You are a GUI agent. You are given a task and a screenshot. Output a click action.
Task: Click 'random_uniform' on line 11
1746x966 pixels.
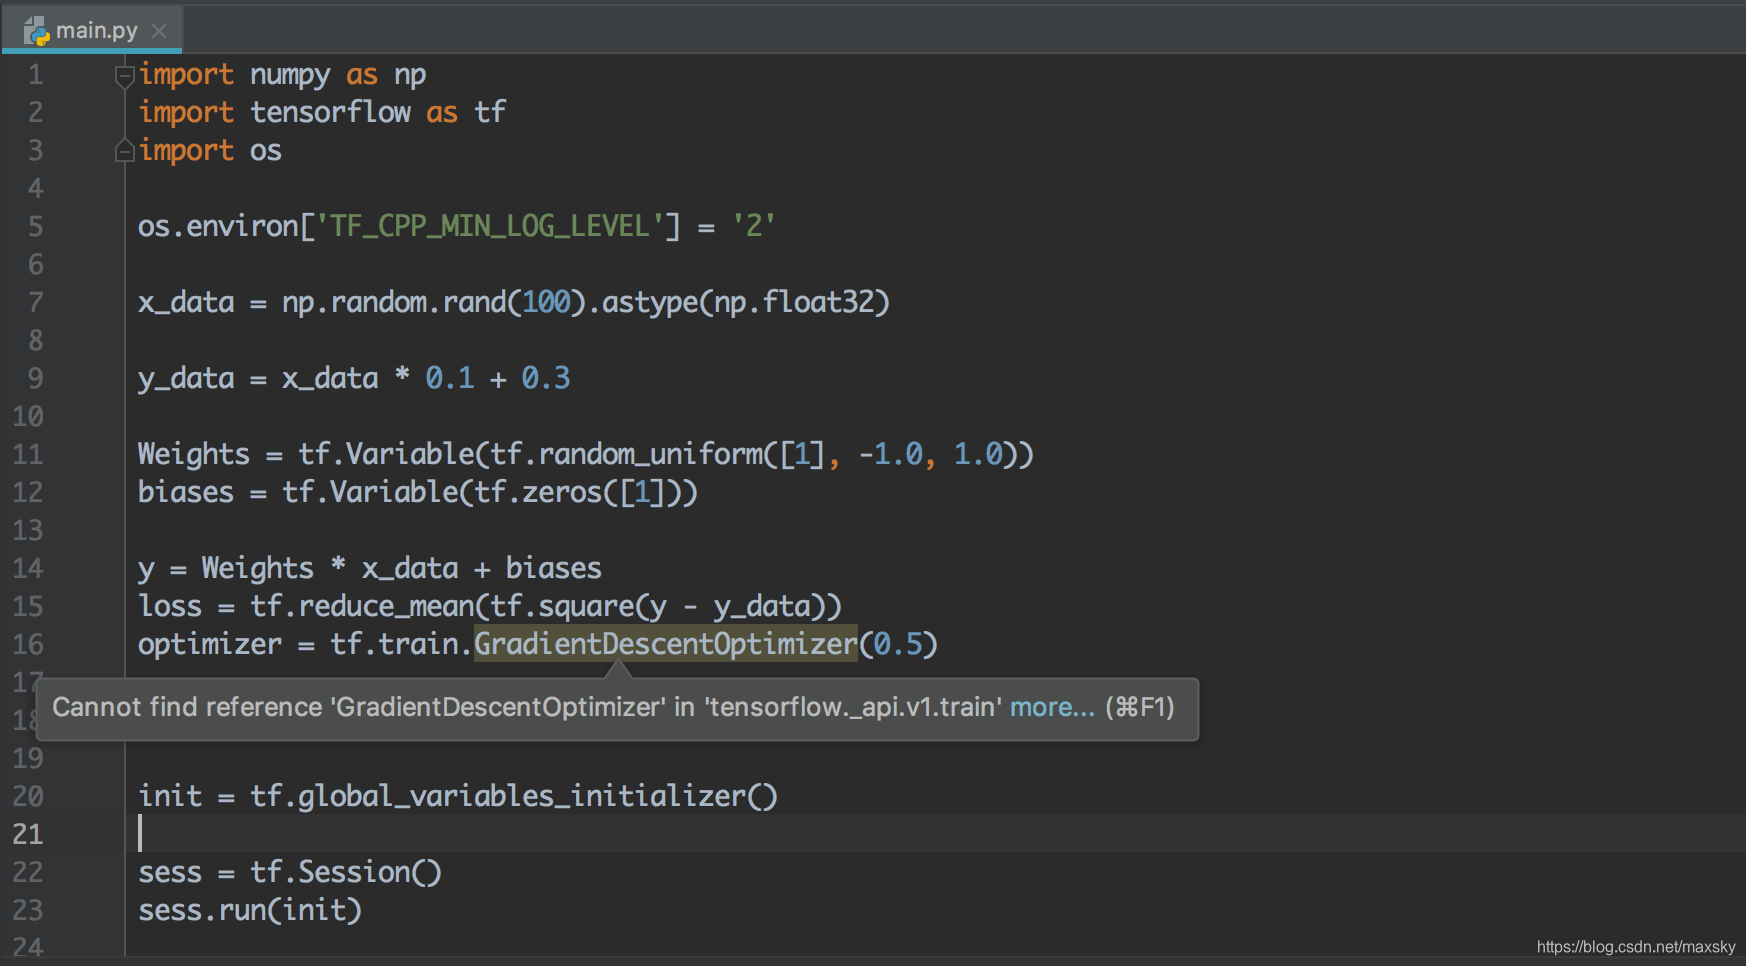[x=650, y=455]
